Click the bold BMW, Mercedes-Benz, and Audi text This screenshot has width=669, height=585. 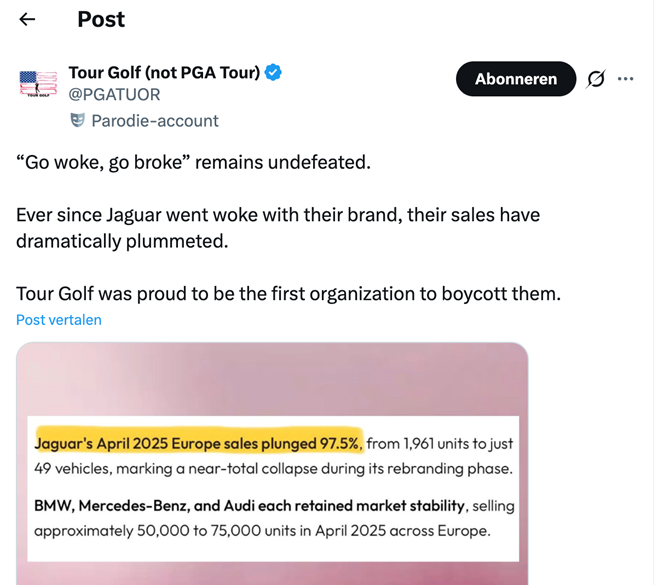tap(250, 504)
